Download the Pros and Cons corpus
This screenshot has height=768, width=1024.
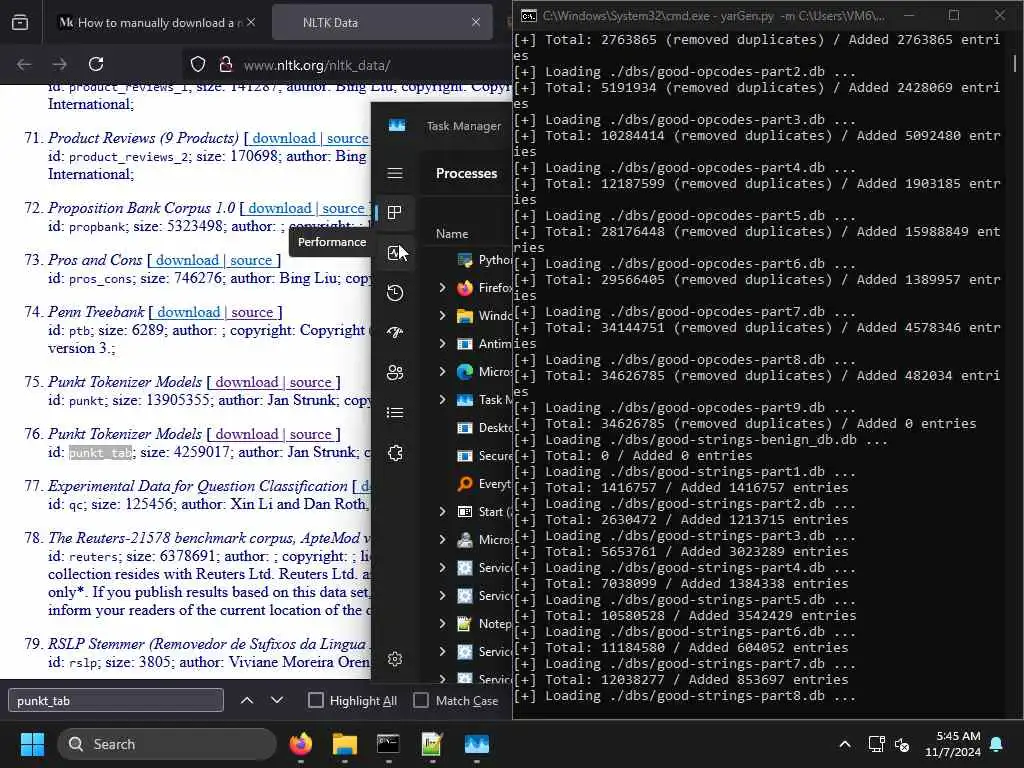(x=187, y=260)
